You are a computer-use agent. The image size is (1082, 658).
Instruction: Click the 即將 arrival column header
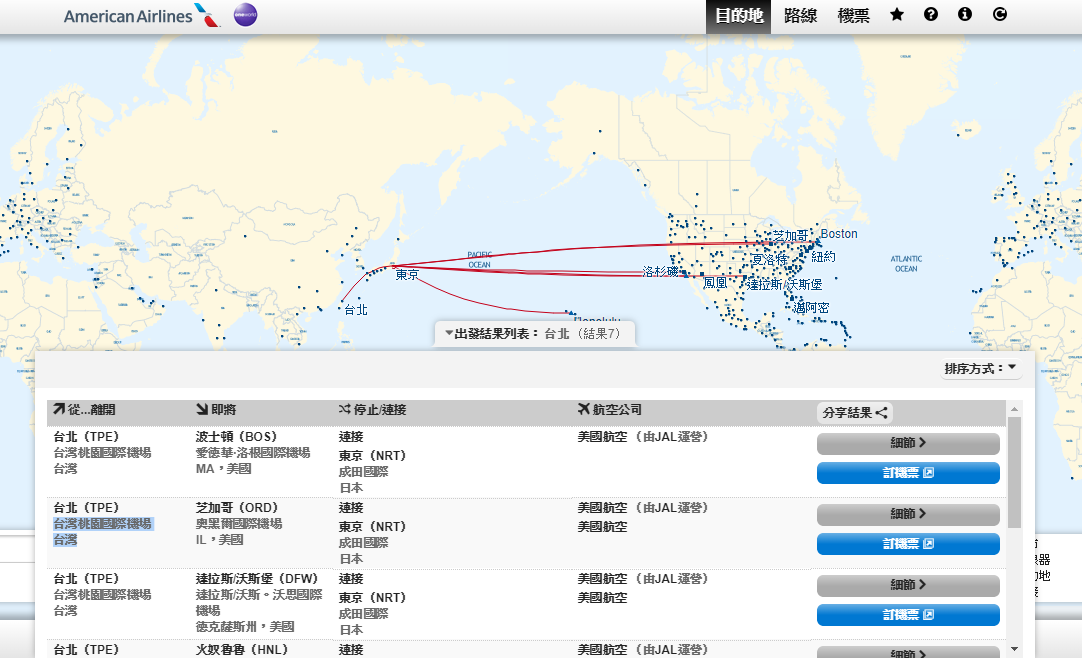[216, 410]
